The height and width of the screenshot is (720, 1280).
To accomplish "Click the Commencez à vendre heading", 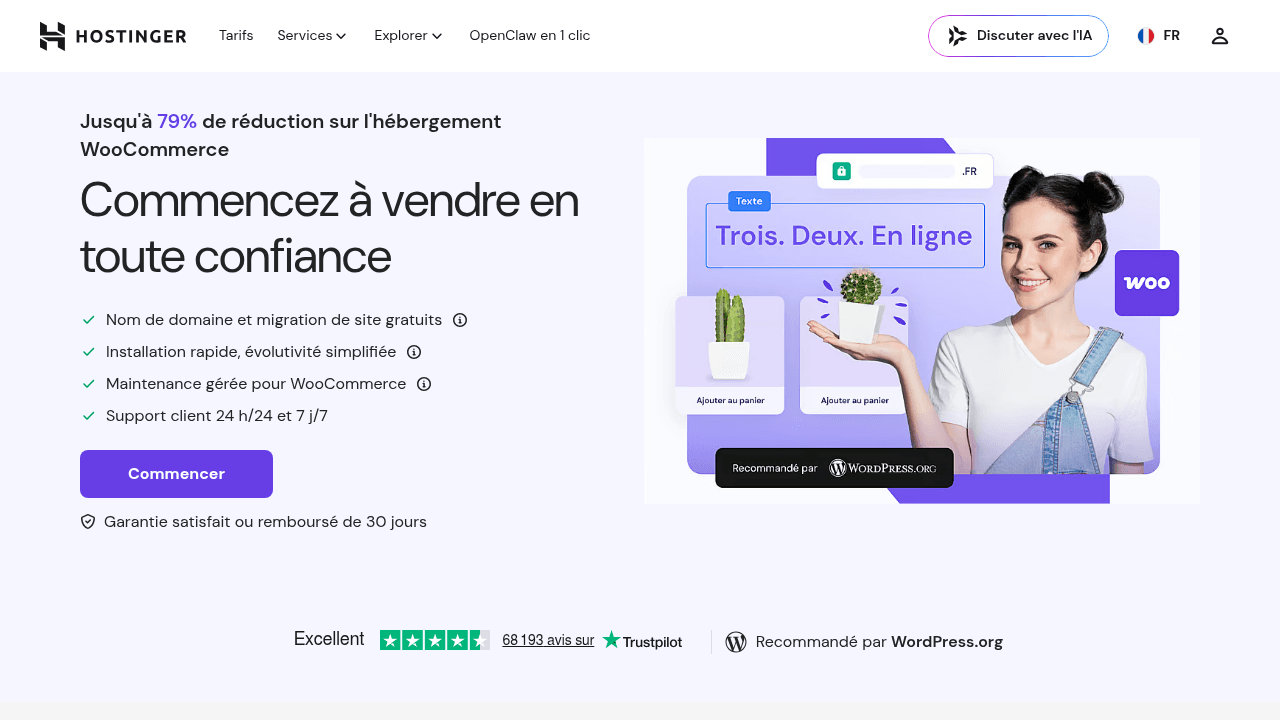I will click(330, 228).
